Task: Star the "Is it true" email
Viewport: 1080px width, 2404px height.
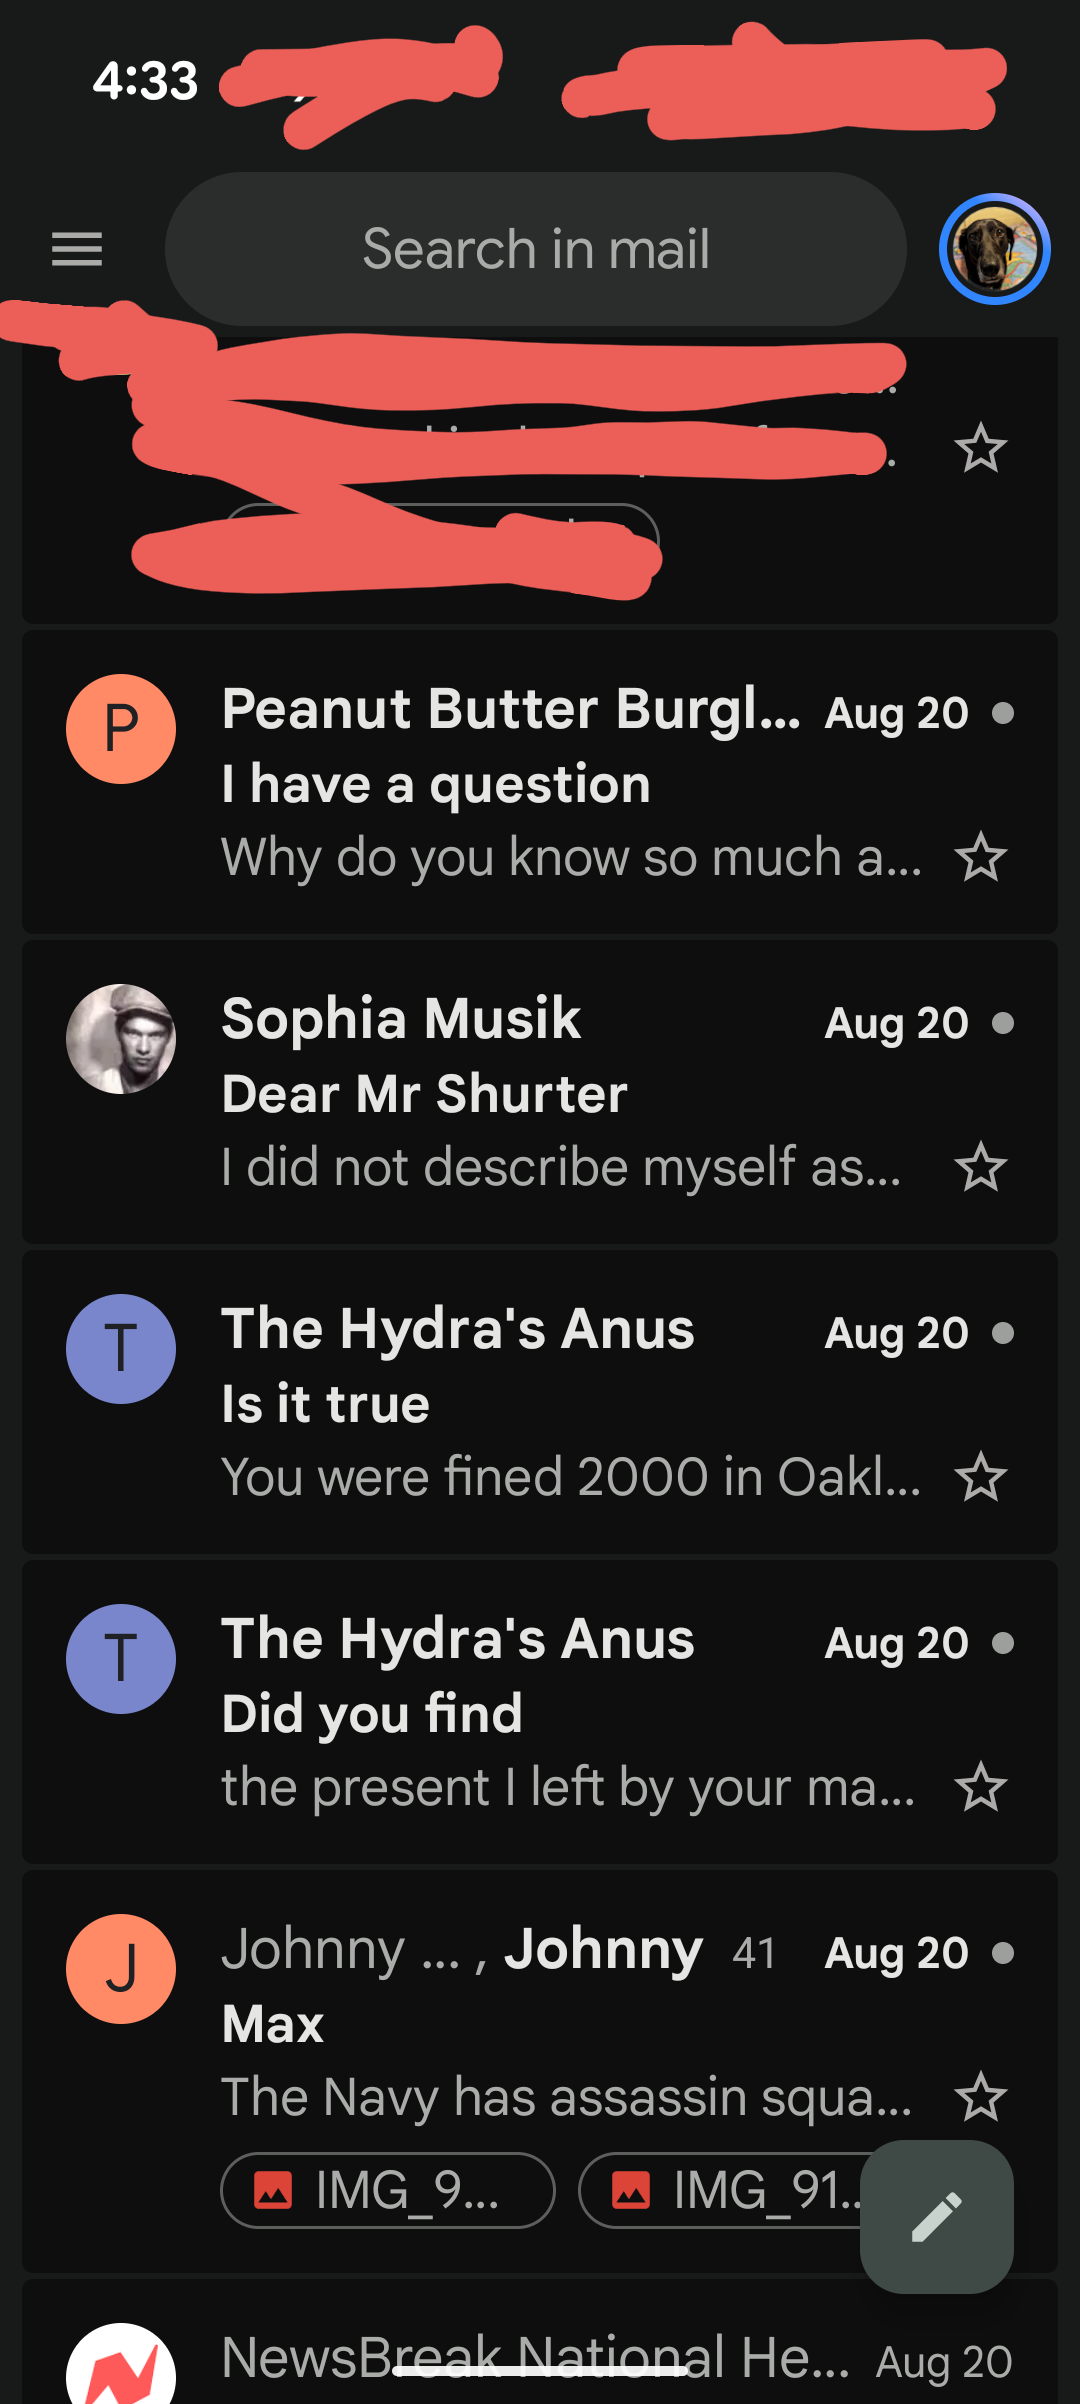Action: [980, 1477]
